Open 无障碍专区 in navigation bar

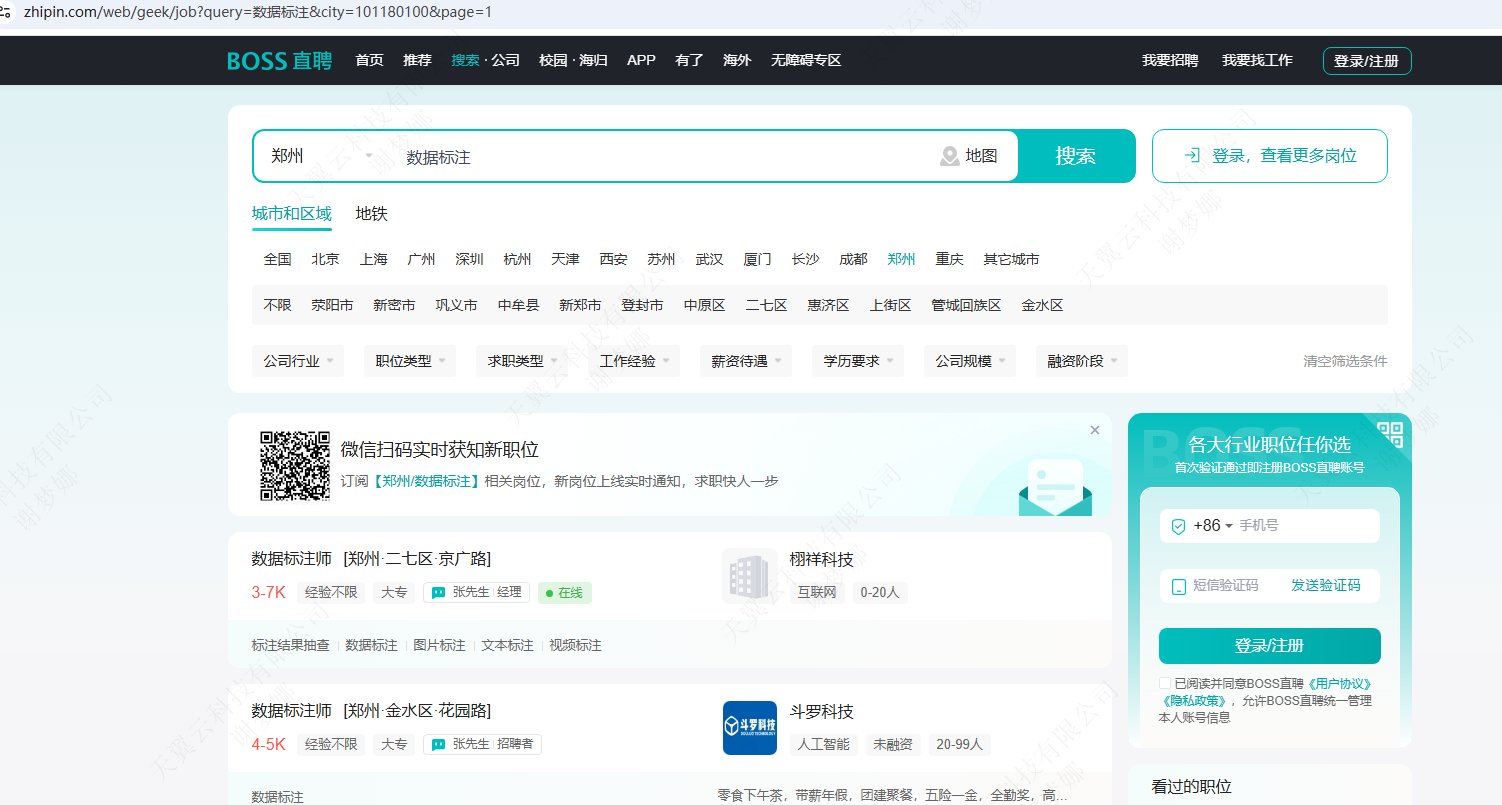click(806, 60)
